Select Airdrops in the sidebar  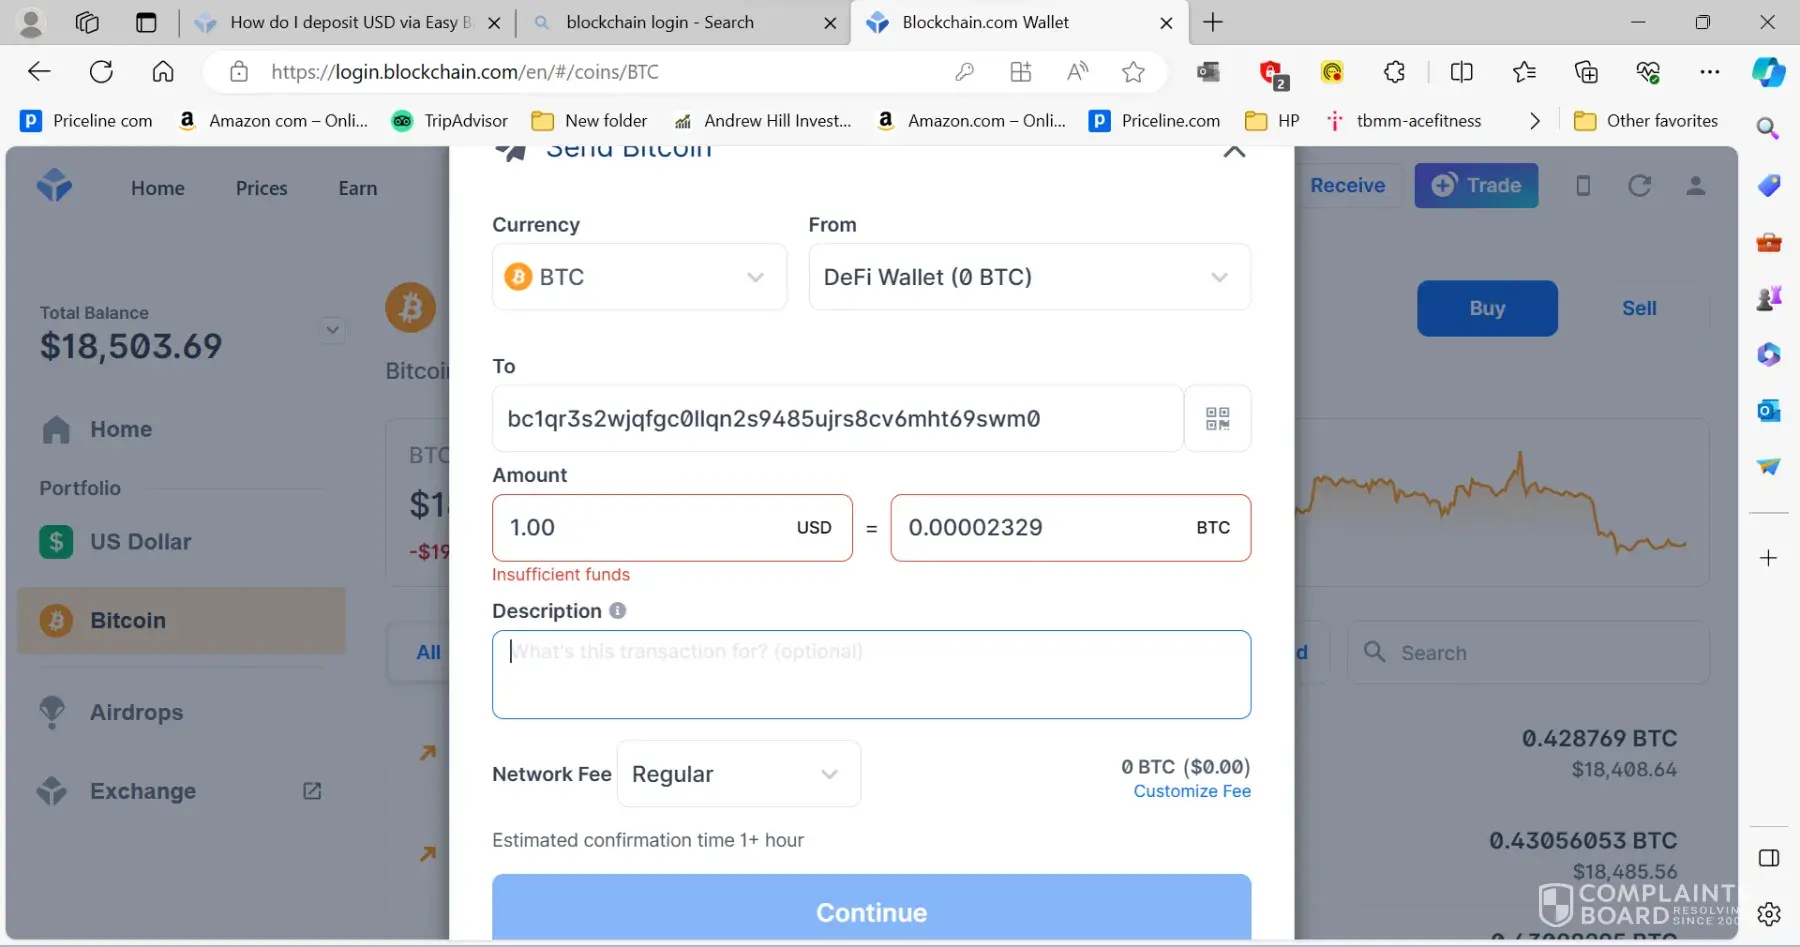click(136, 712)
